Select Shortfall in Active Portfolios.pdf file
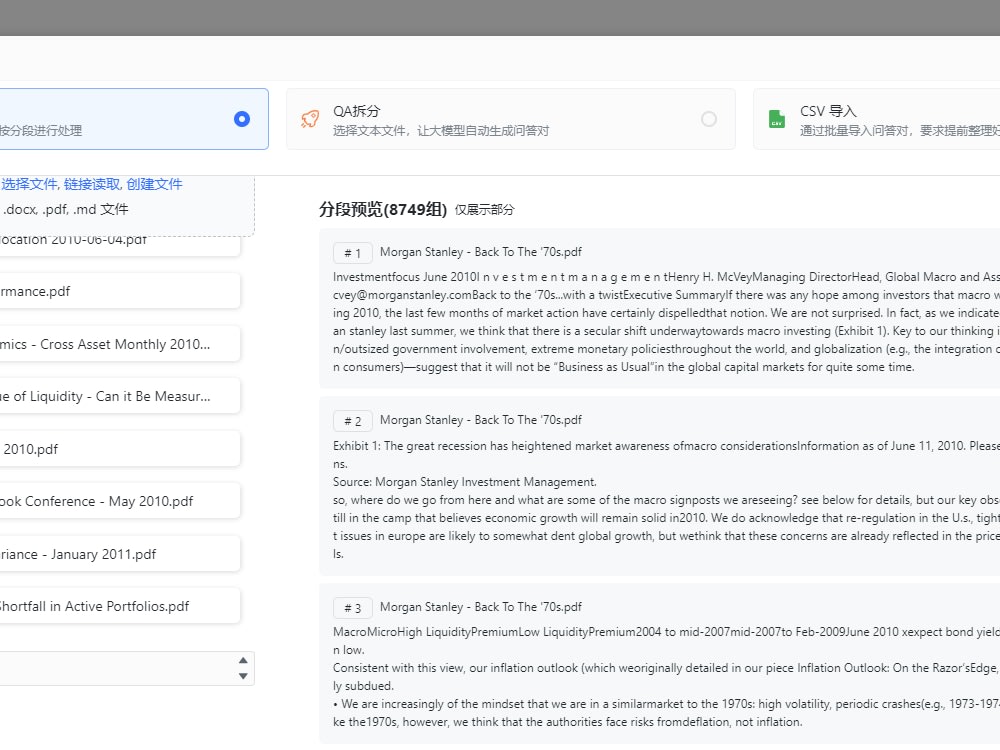Screen dimensions: 1000x750 (120, 607)
